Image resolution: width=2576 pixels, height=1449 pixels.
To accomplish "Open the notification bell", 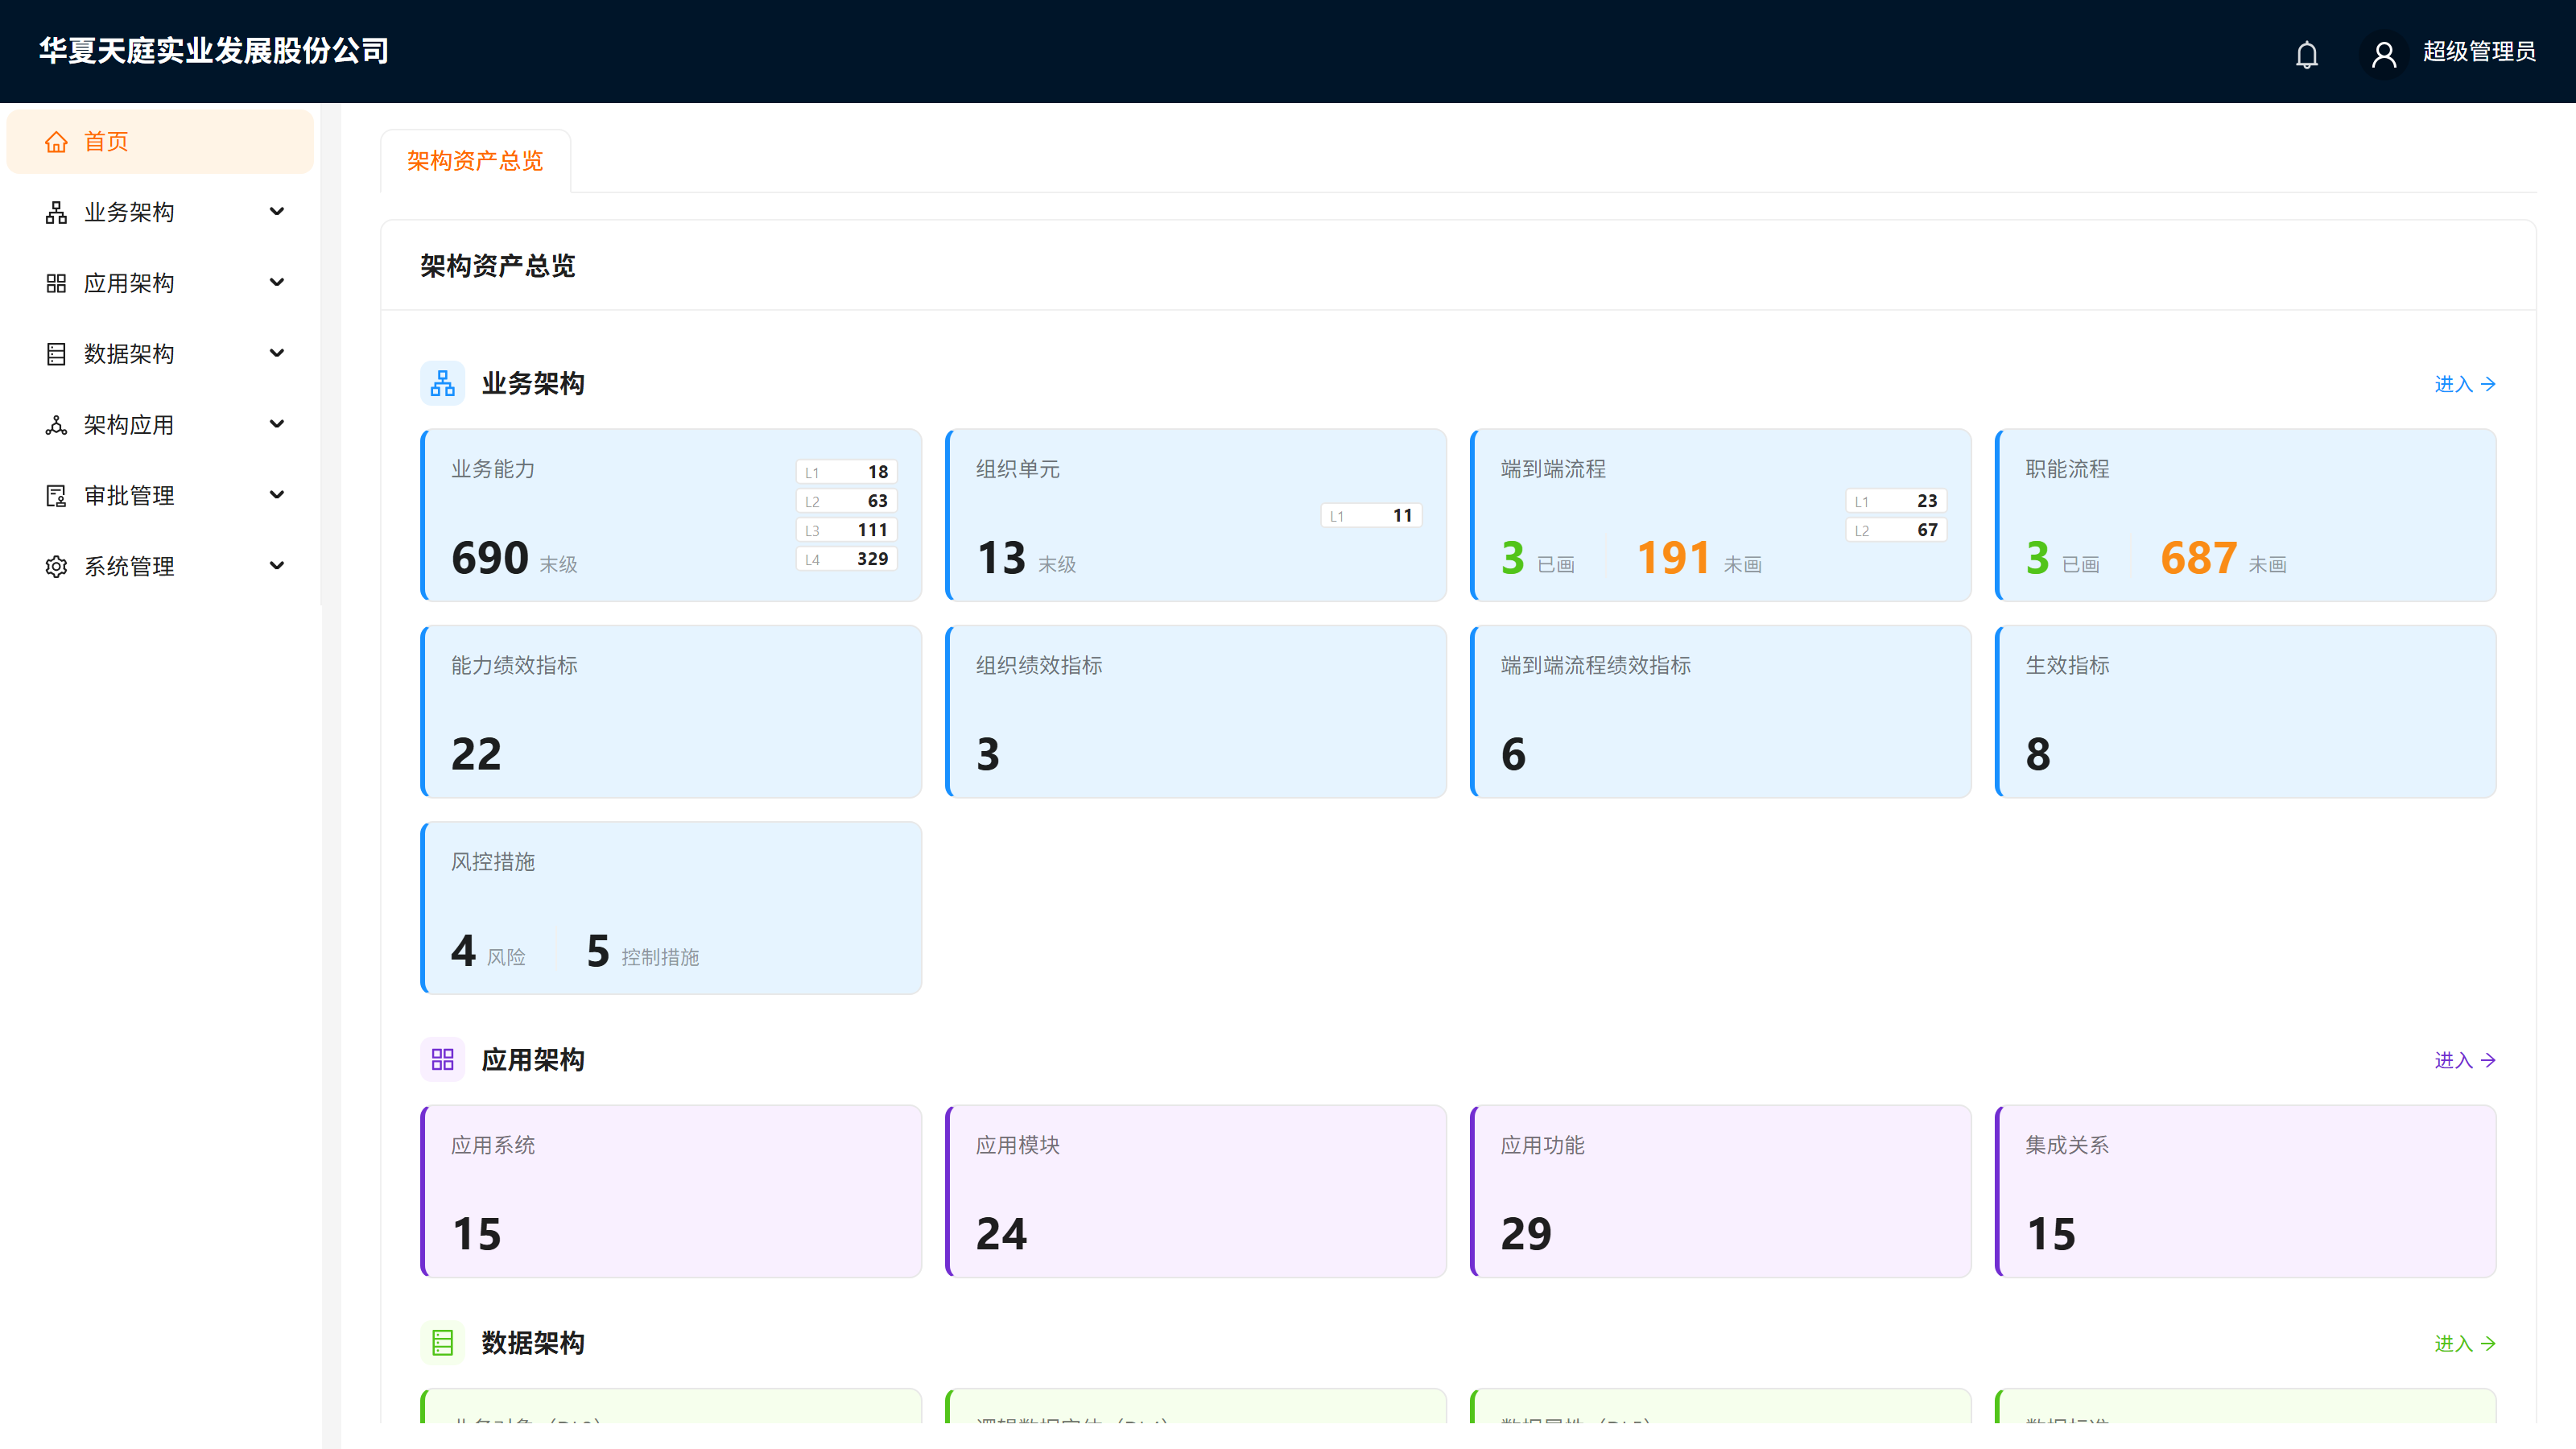I will pos(2306,54).
